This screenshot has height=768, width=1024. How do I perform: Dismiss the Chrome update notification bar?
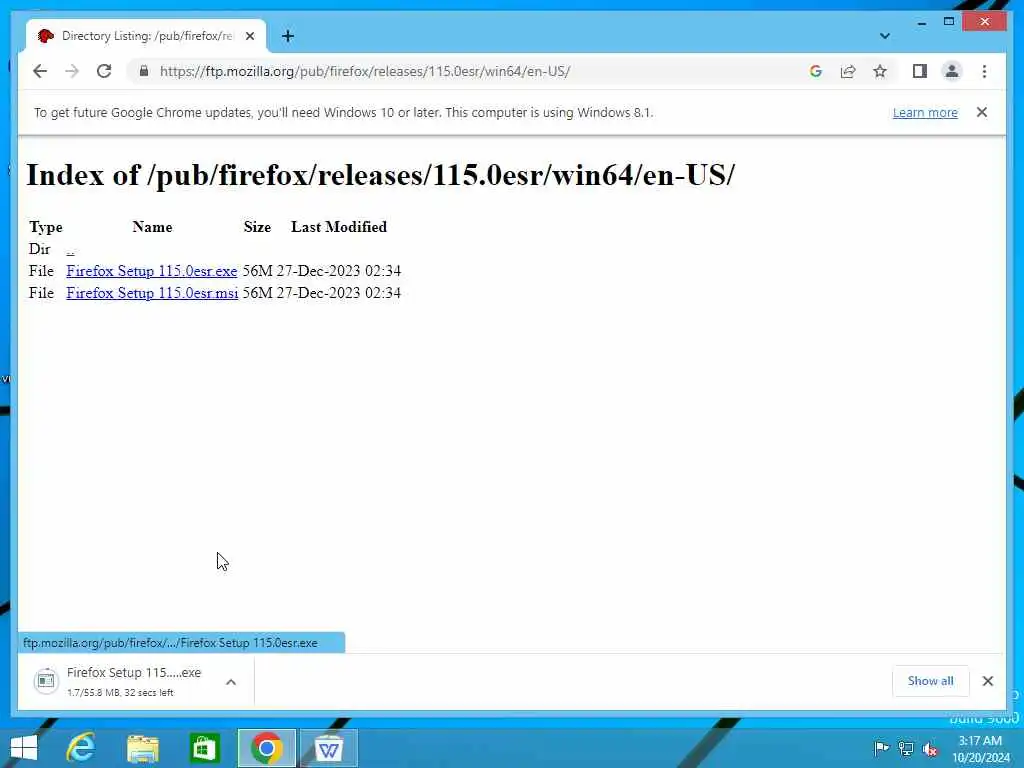(982, 112)
